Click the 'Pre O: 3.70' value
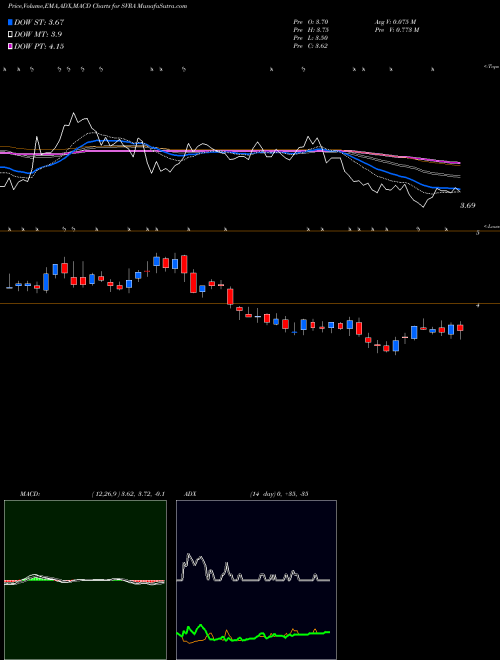This screenshot has width=500, height=660. (311, 22)
